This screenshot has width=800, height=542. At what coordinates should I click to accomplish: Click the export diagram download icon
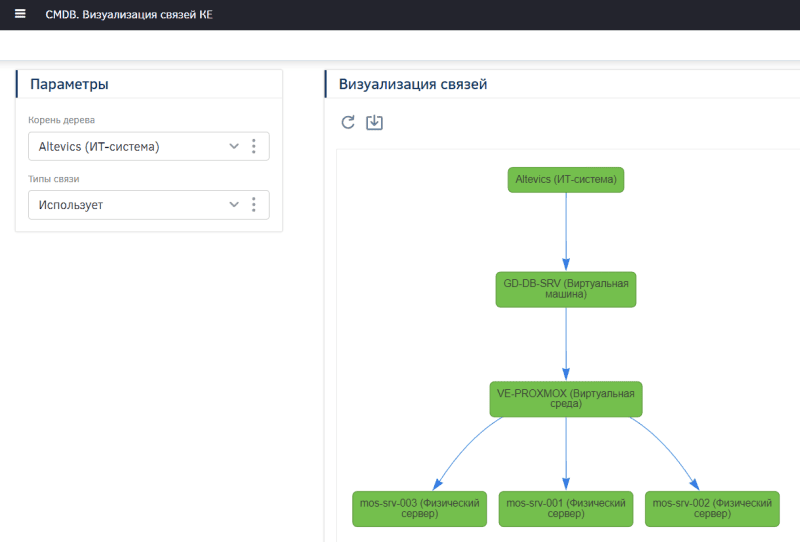click(375, 122)
